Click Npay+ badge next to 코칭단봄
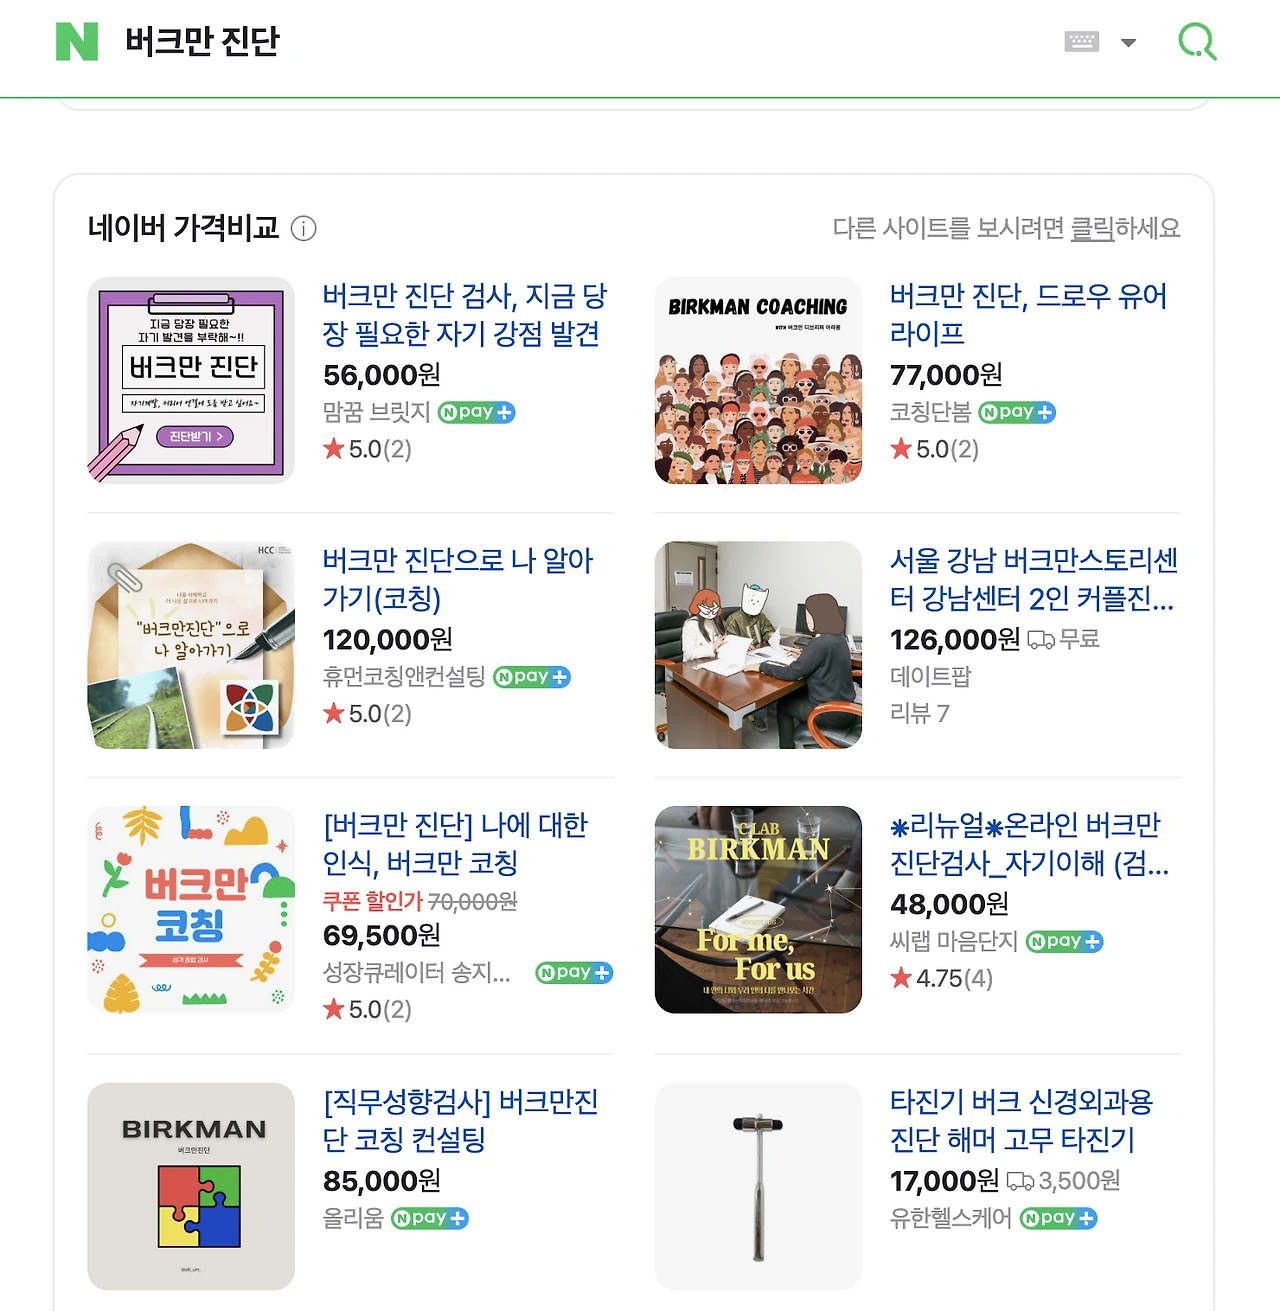Image resolution: width=1280 pixels, height=1311 pixels. pos(1016,412)
